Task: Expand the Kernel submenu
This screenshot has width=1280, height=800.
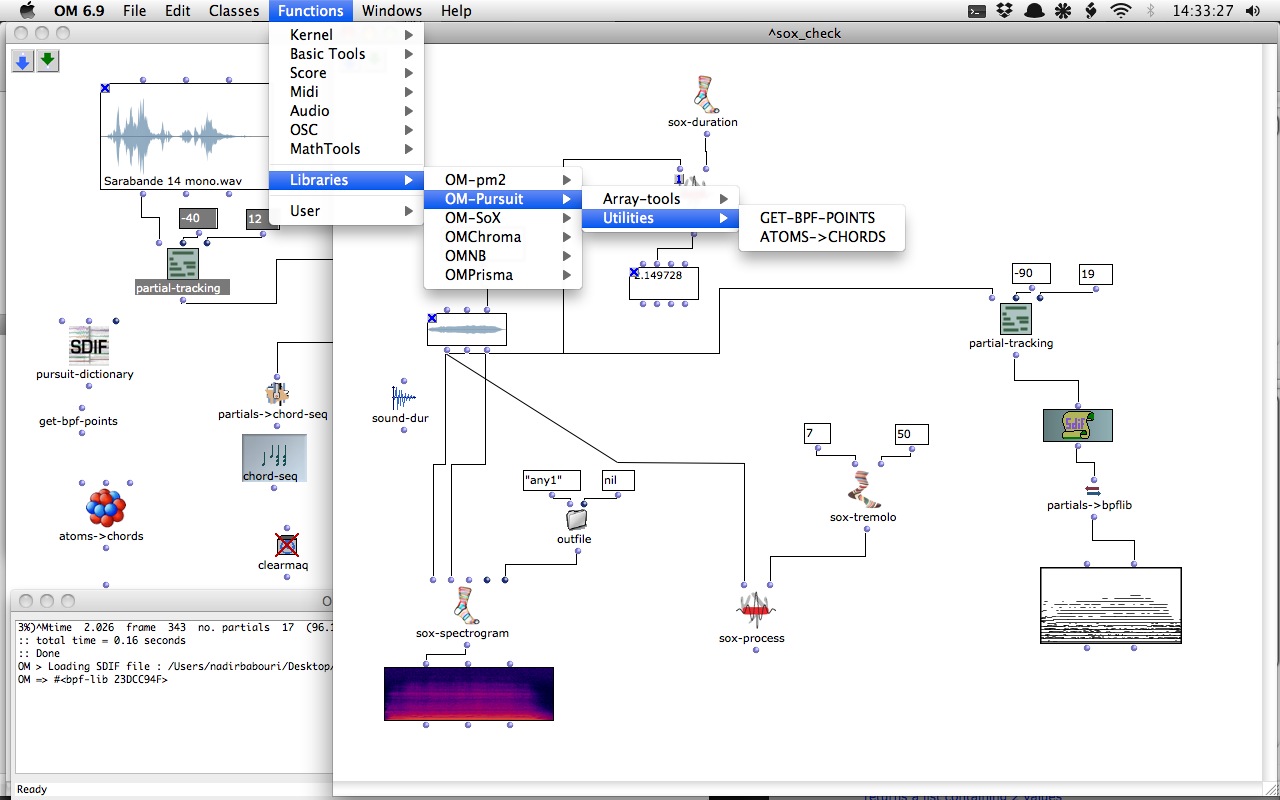Action: (x=346, y=35)
